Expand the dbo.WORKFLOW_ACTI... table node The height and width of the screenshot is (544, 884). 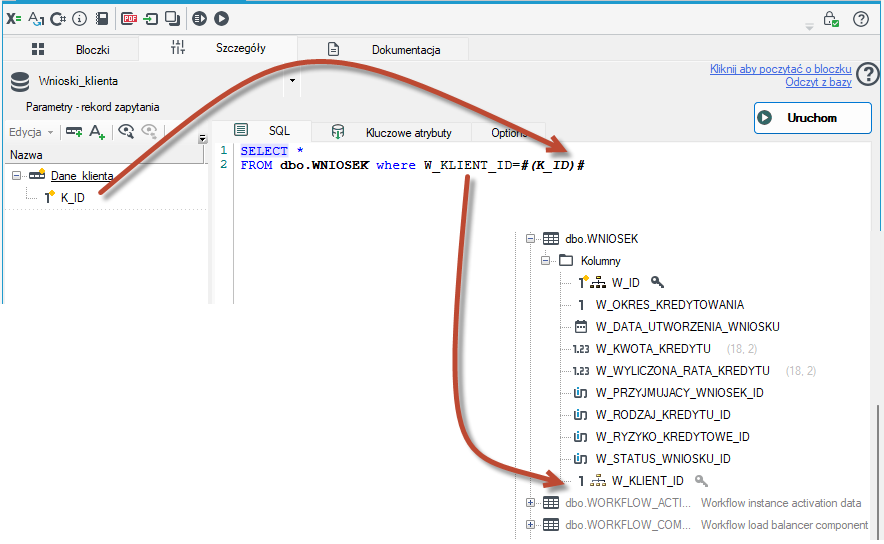(530, 503)
